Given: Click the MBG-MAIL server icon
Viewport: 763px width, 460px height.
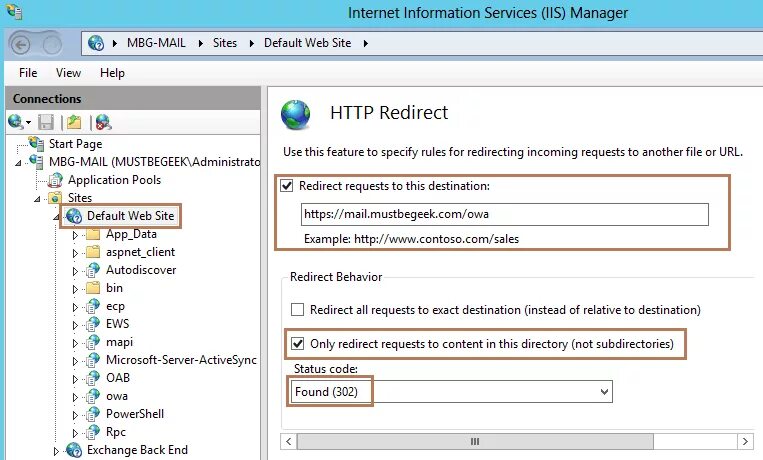Looking at the screenshot, I should pos(36,161).
